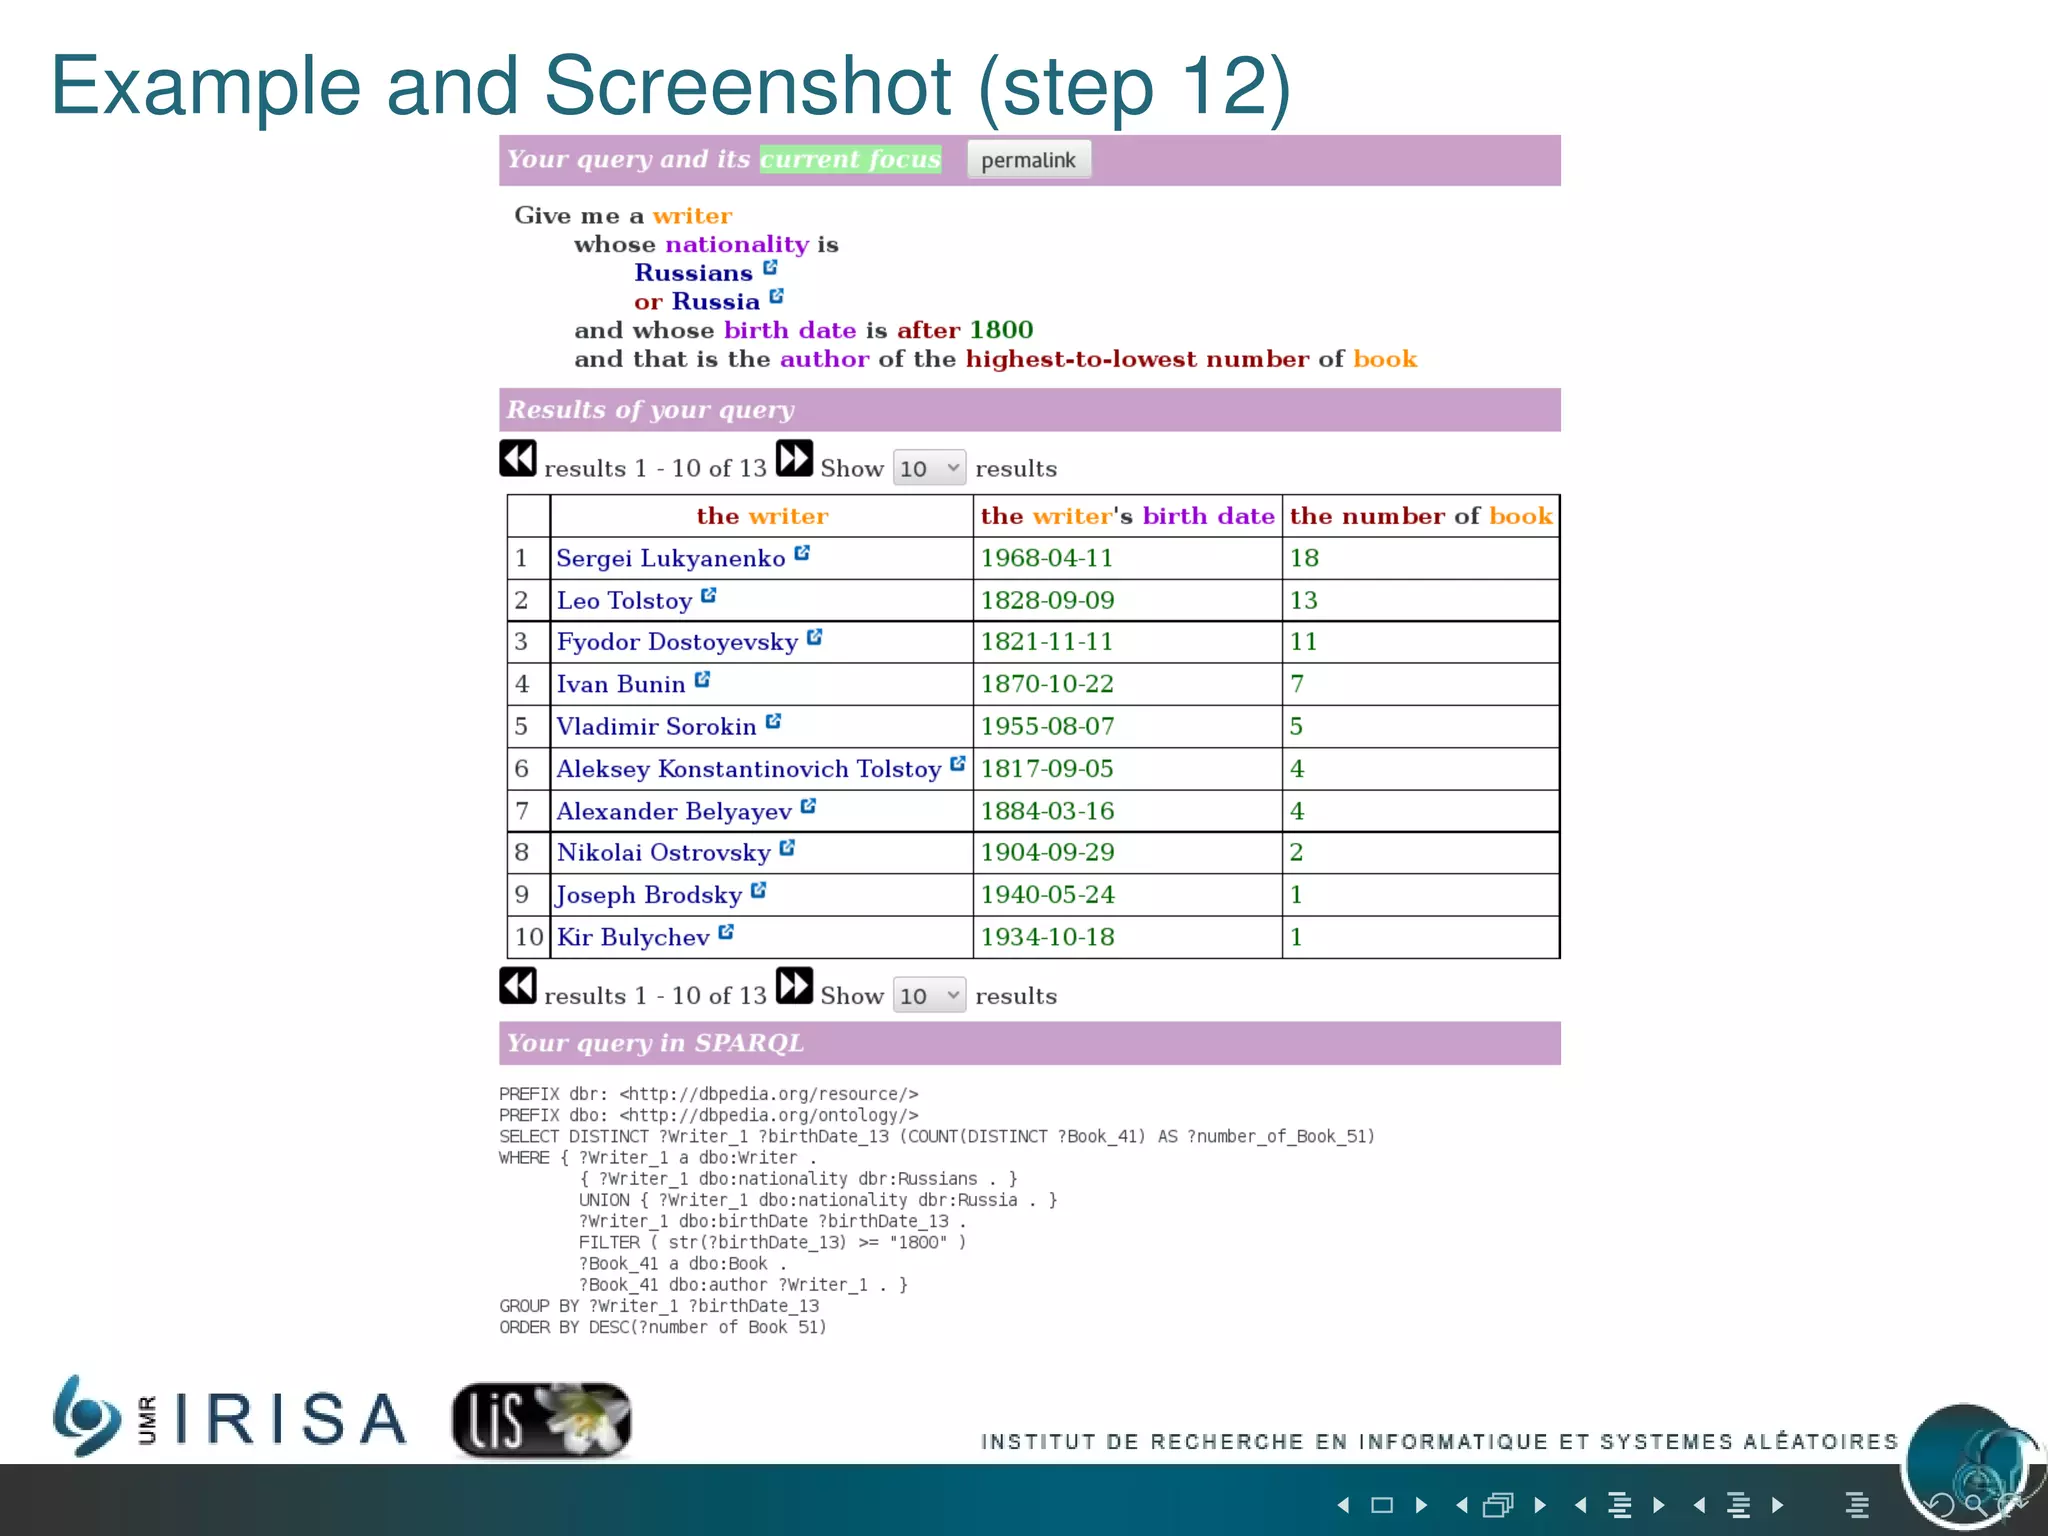Focus on 'book' in the query sentence
Viewport: 2048px width, 1536px height.
[x=1385, y=360]
